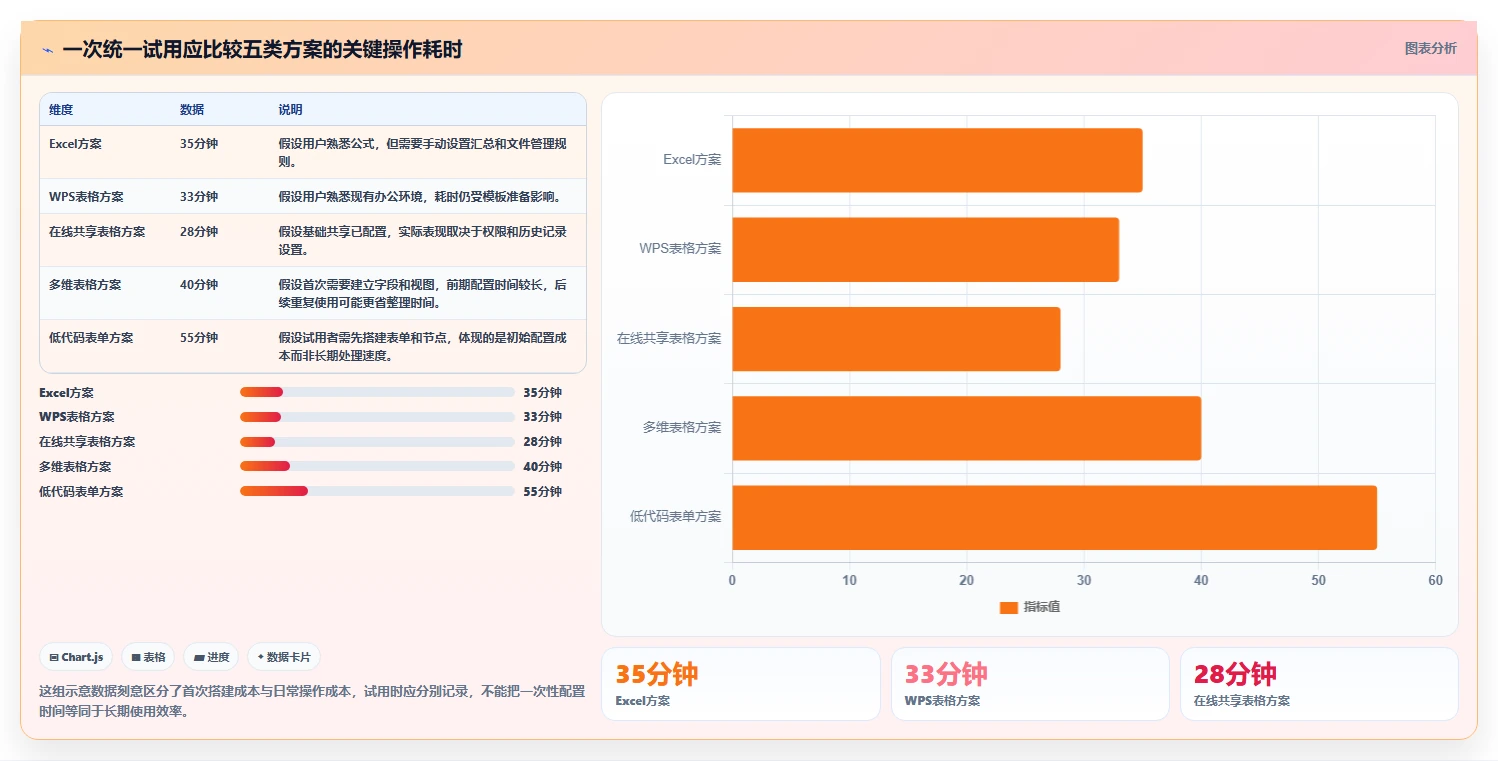Click the lightning icon beside the page title
This screenshot has width=1498, height=761.
tap(47, 50)
